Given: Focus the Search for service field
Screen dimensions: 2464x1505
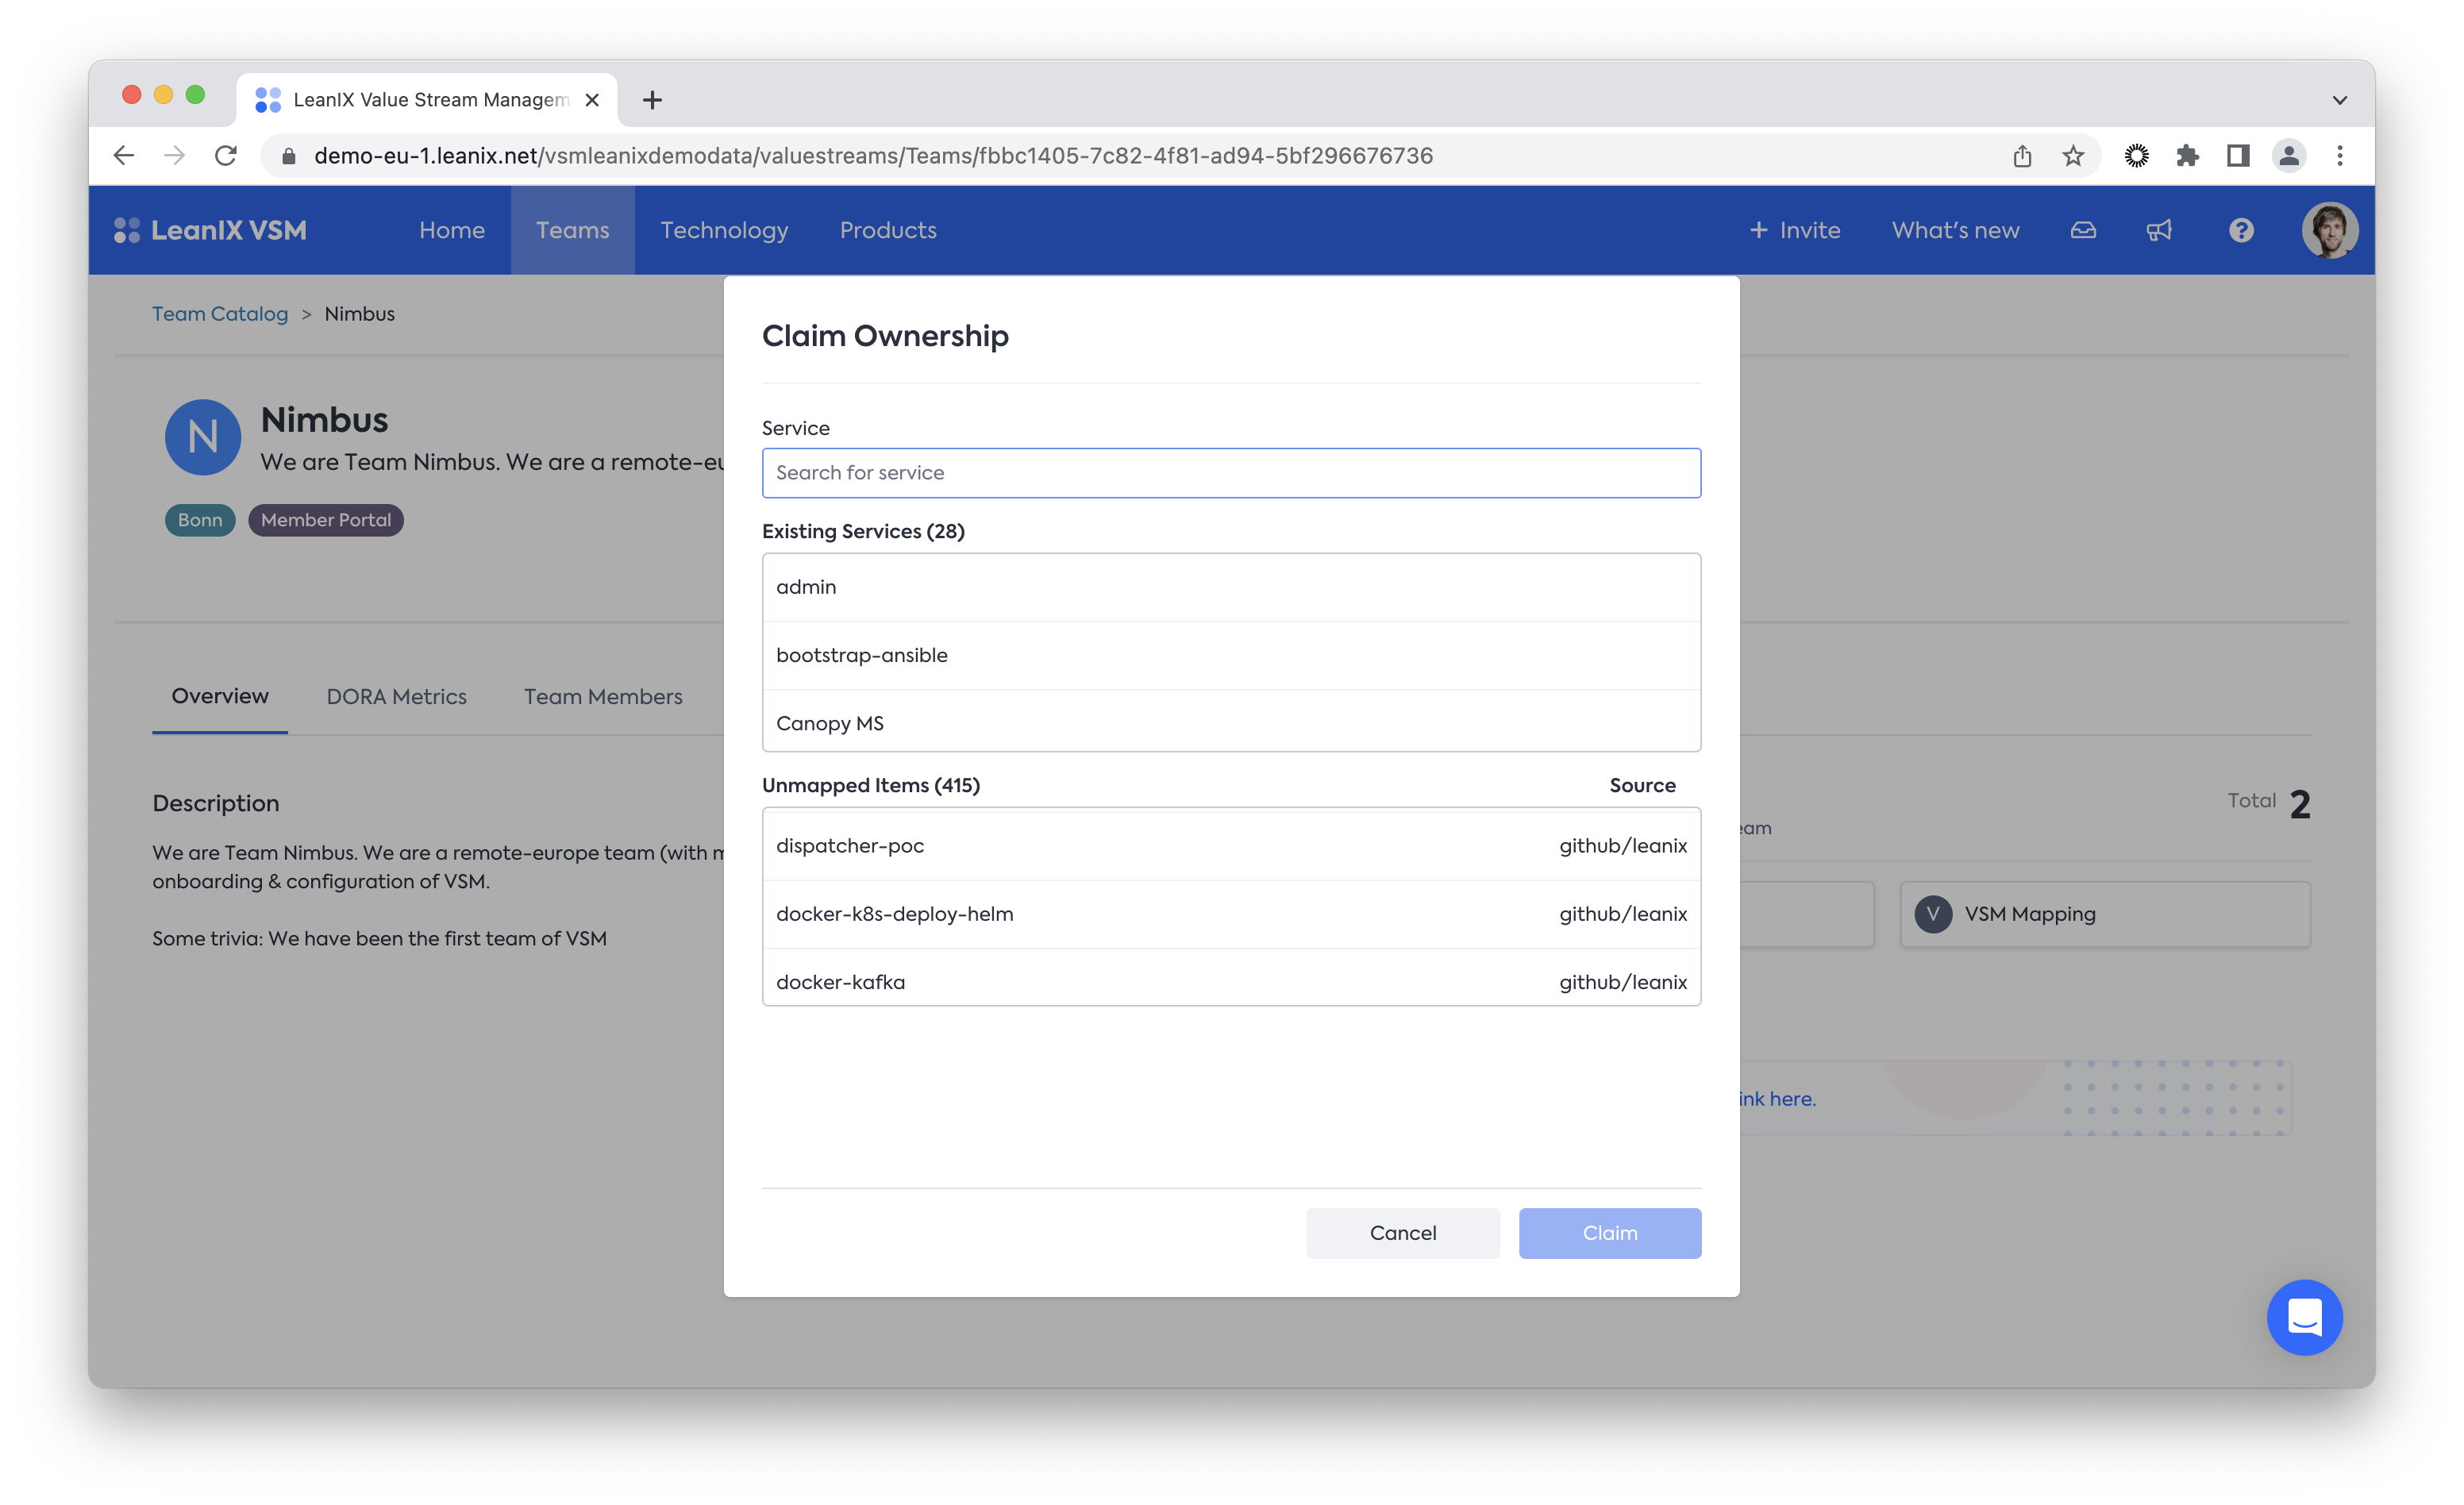Looking at the screenshot, I should coord(1231,473).
